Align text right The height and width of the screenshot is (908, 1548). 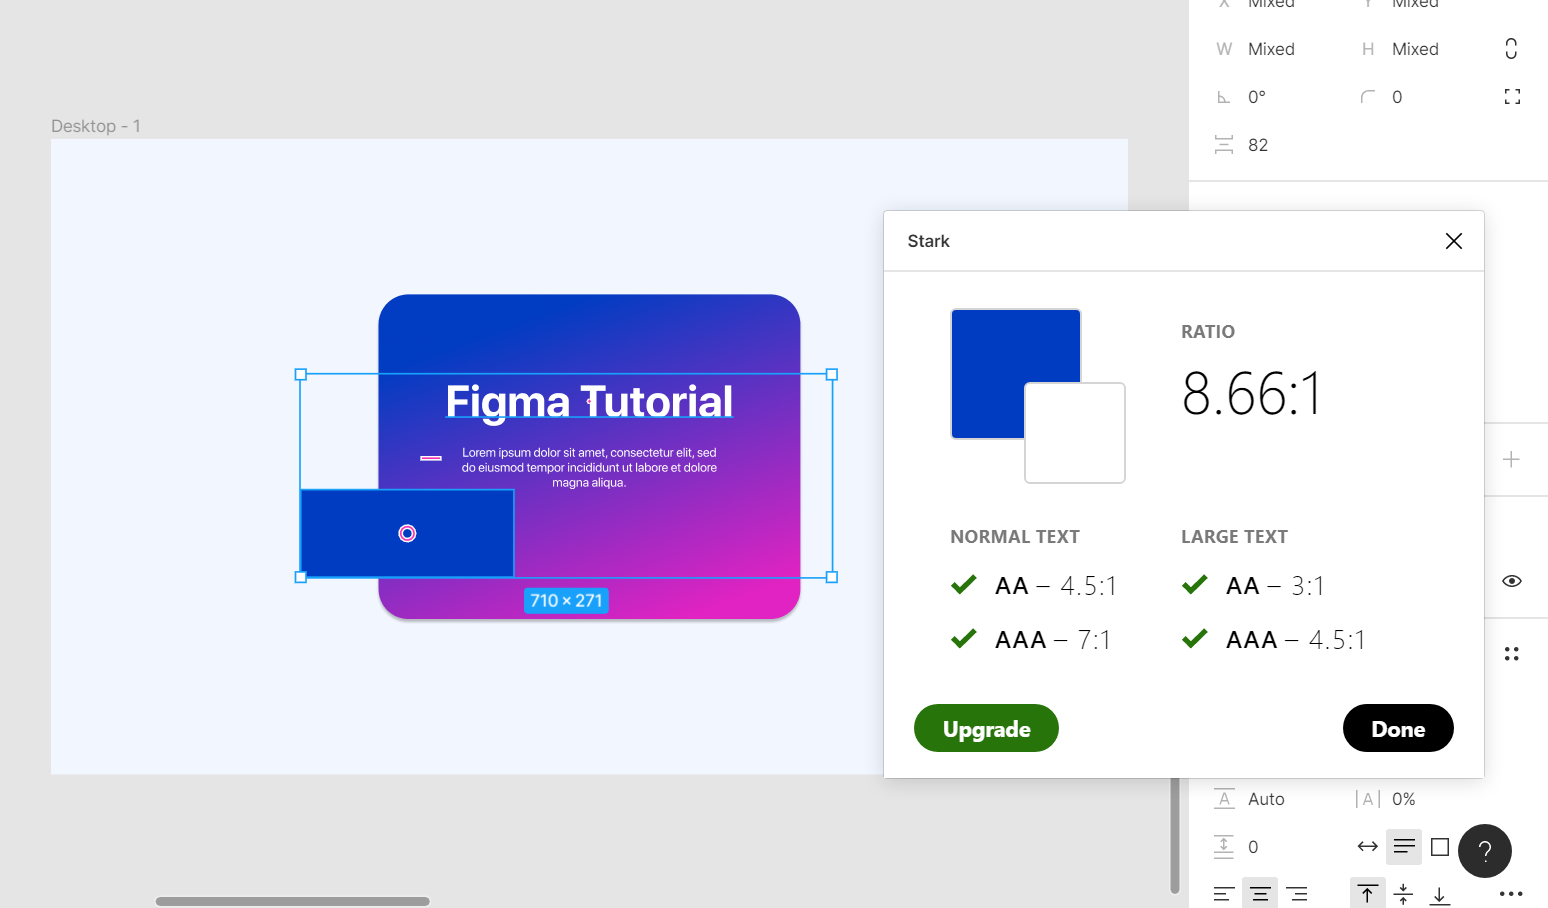click(1297, 894)
